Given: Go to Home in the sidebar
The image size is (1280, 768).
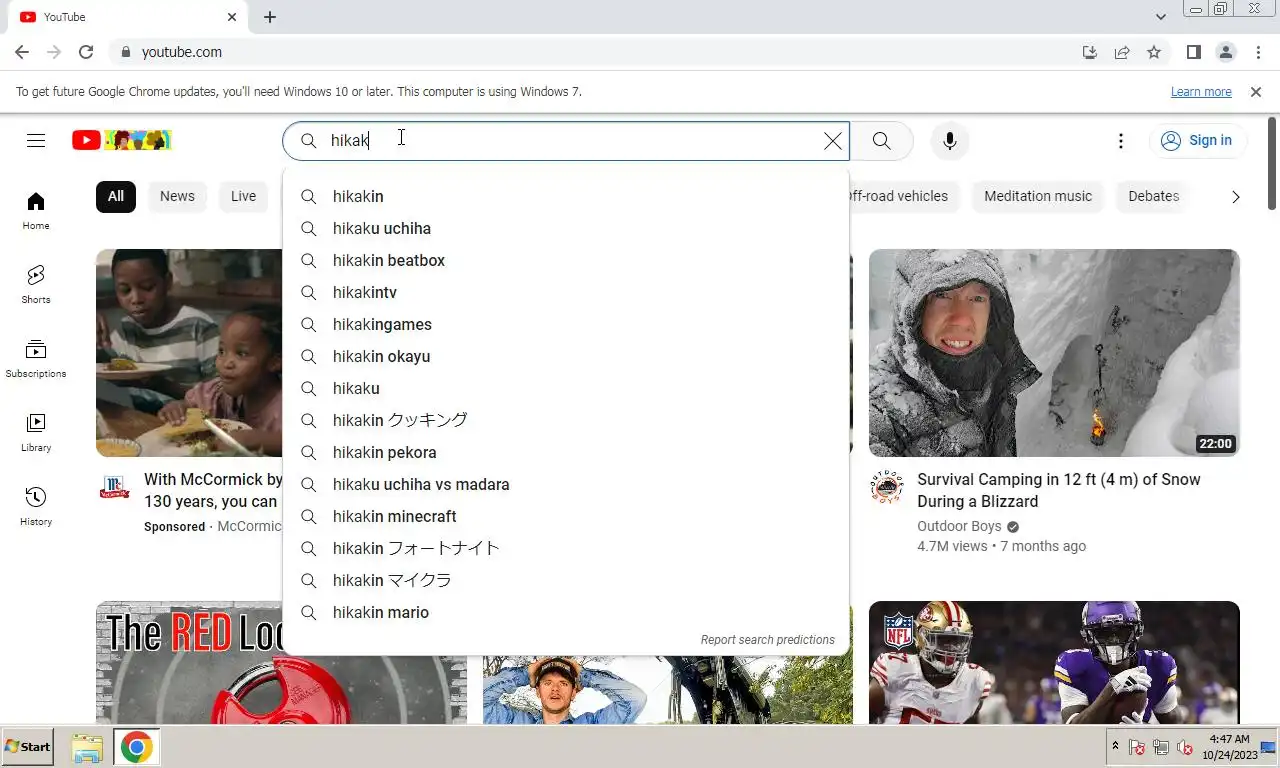Looking at the screenshot, I should point(36,210).
